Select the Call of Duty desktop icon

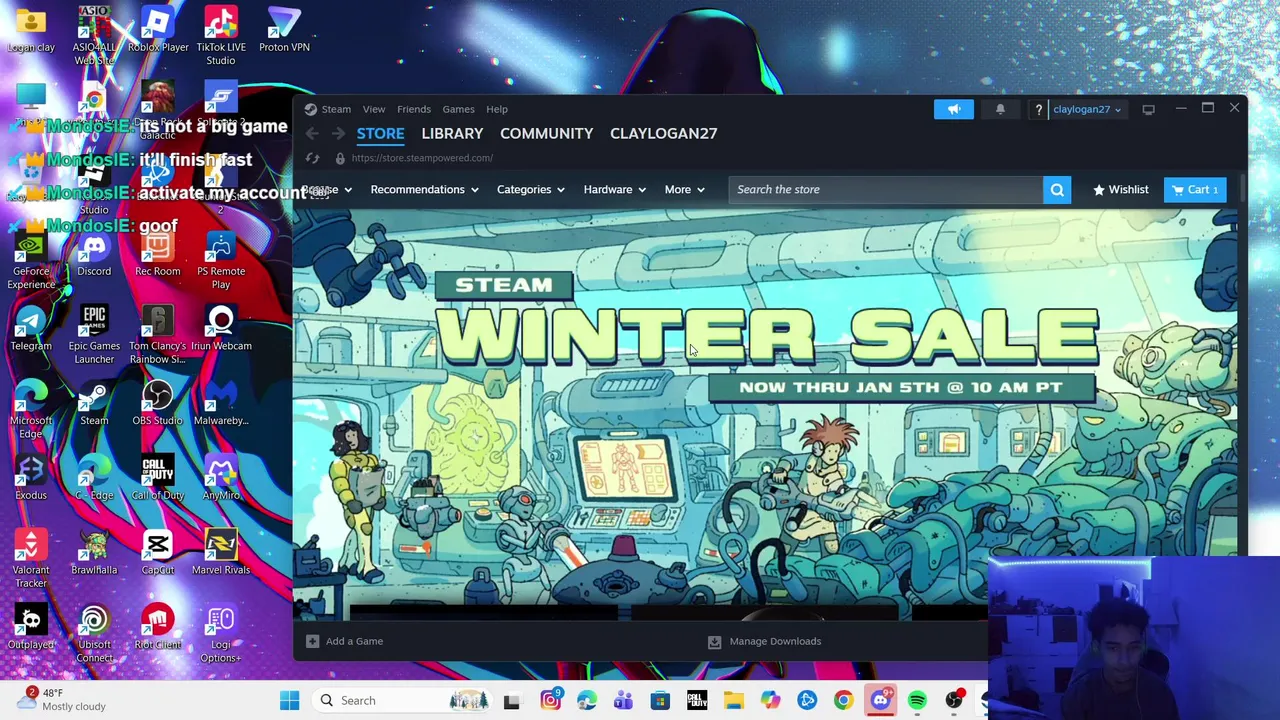(158, 478)
